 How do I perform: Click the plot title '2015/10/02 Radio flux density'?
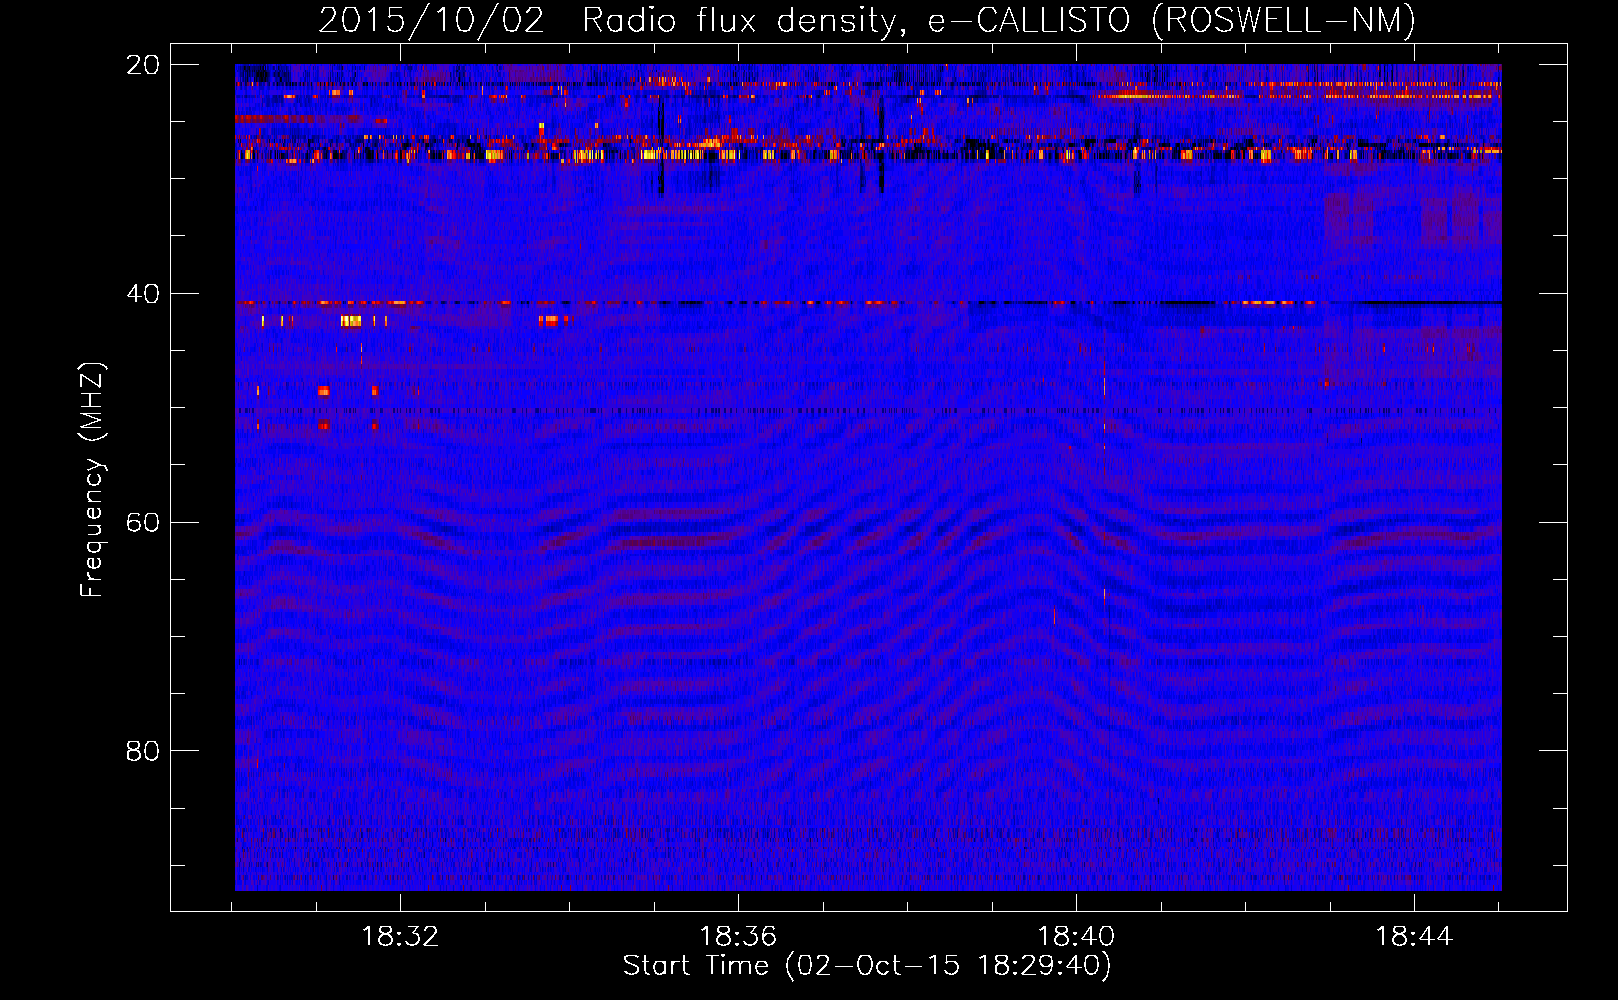click(x=612, y=21)
